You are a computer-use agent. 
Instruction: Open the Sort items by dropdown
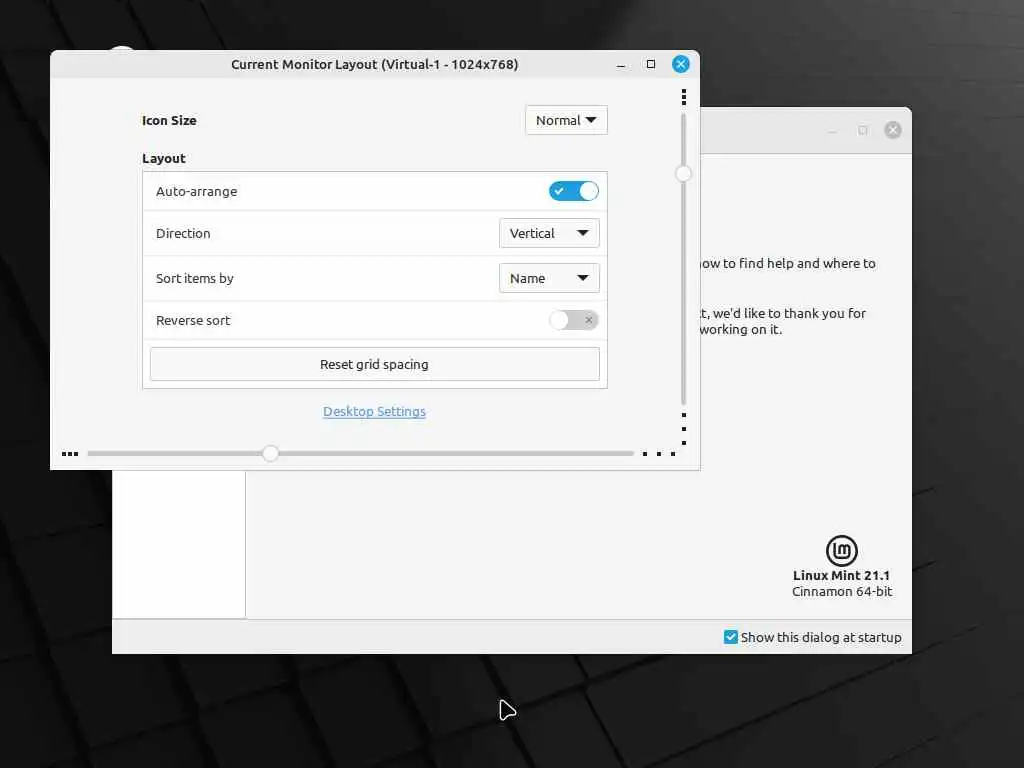click(549, 278)
